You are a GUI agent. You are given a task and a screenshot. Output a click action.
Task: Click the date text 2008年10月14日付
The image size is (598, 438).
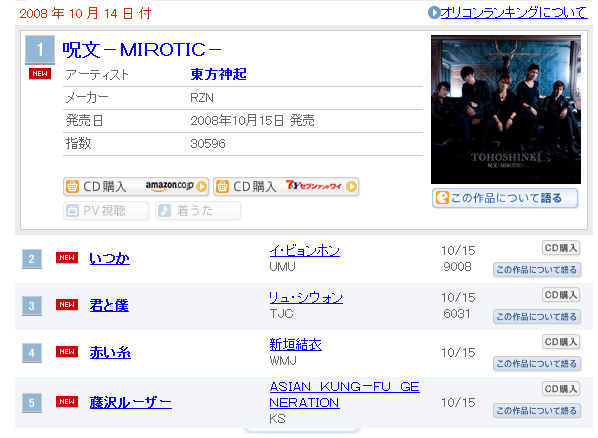coord(85,14)
